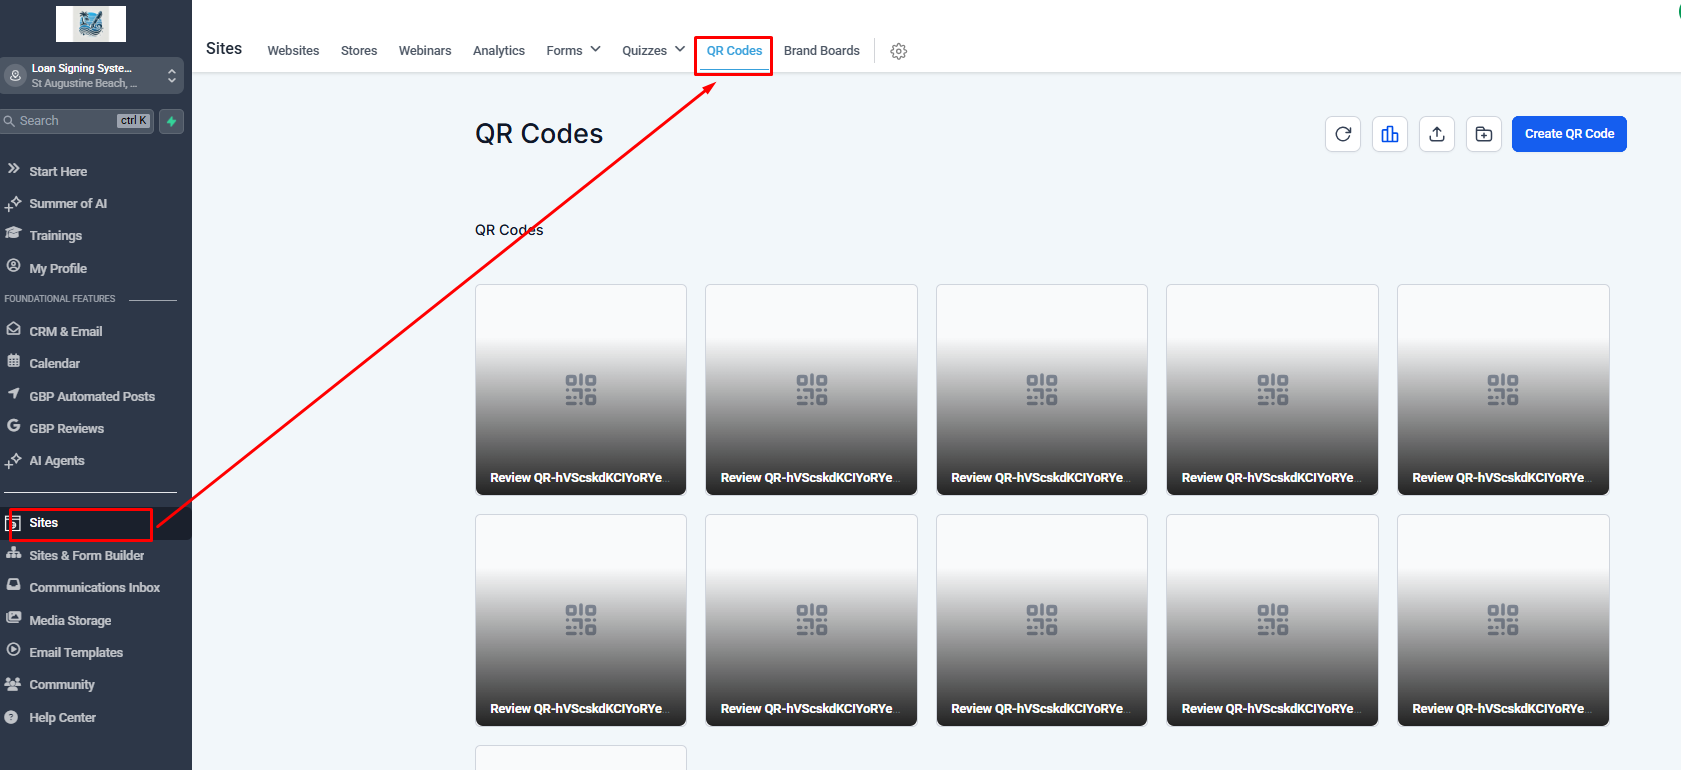Click the lightning bolt quick actions icon
Screen dimensions: 1681x770
pos(171,121)
